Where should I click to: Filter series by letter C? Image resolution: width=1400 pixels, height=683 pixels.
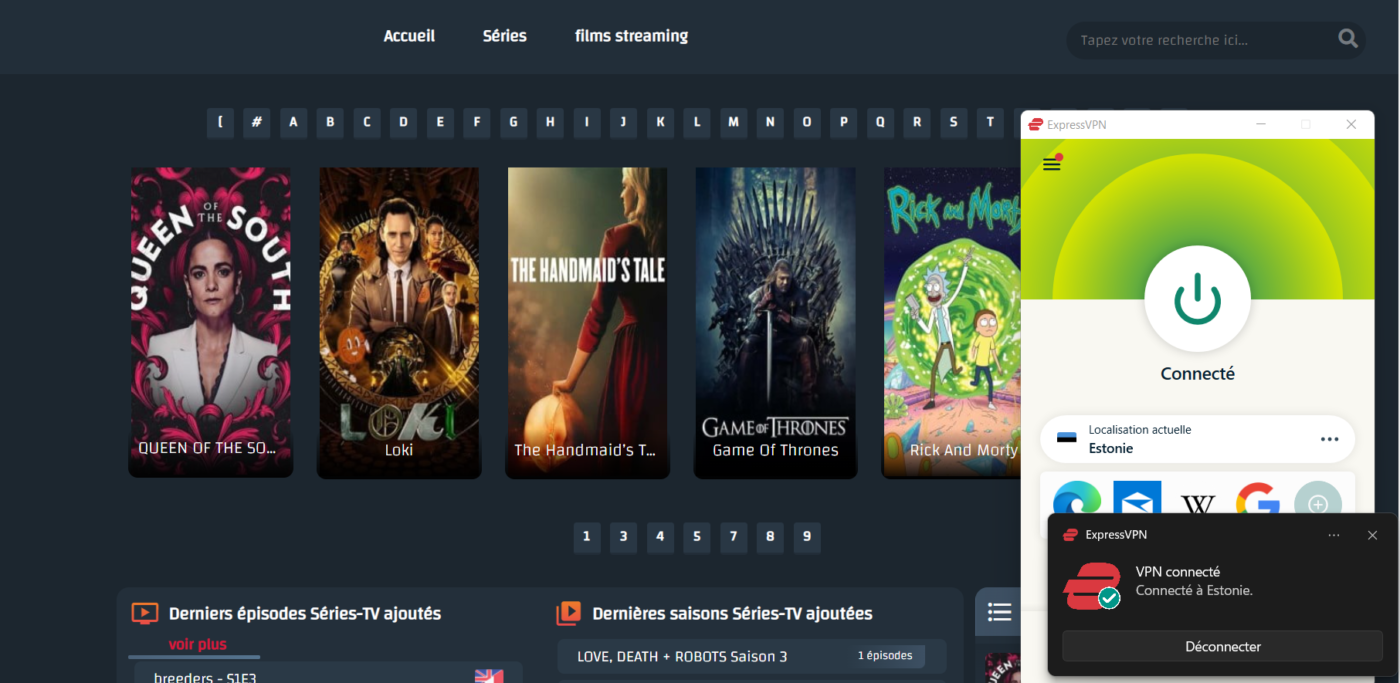point(367,122)
